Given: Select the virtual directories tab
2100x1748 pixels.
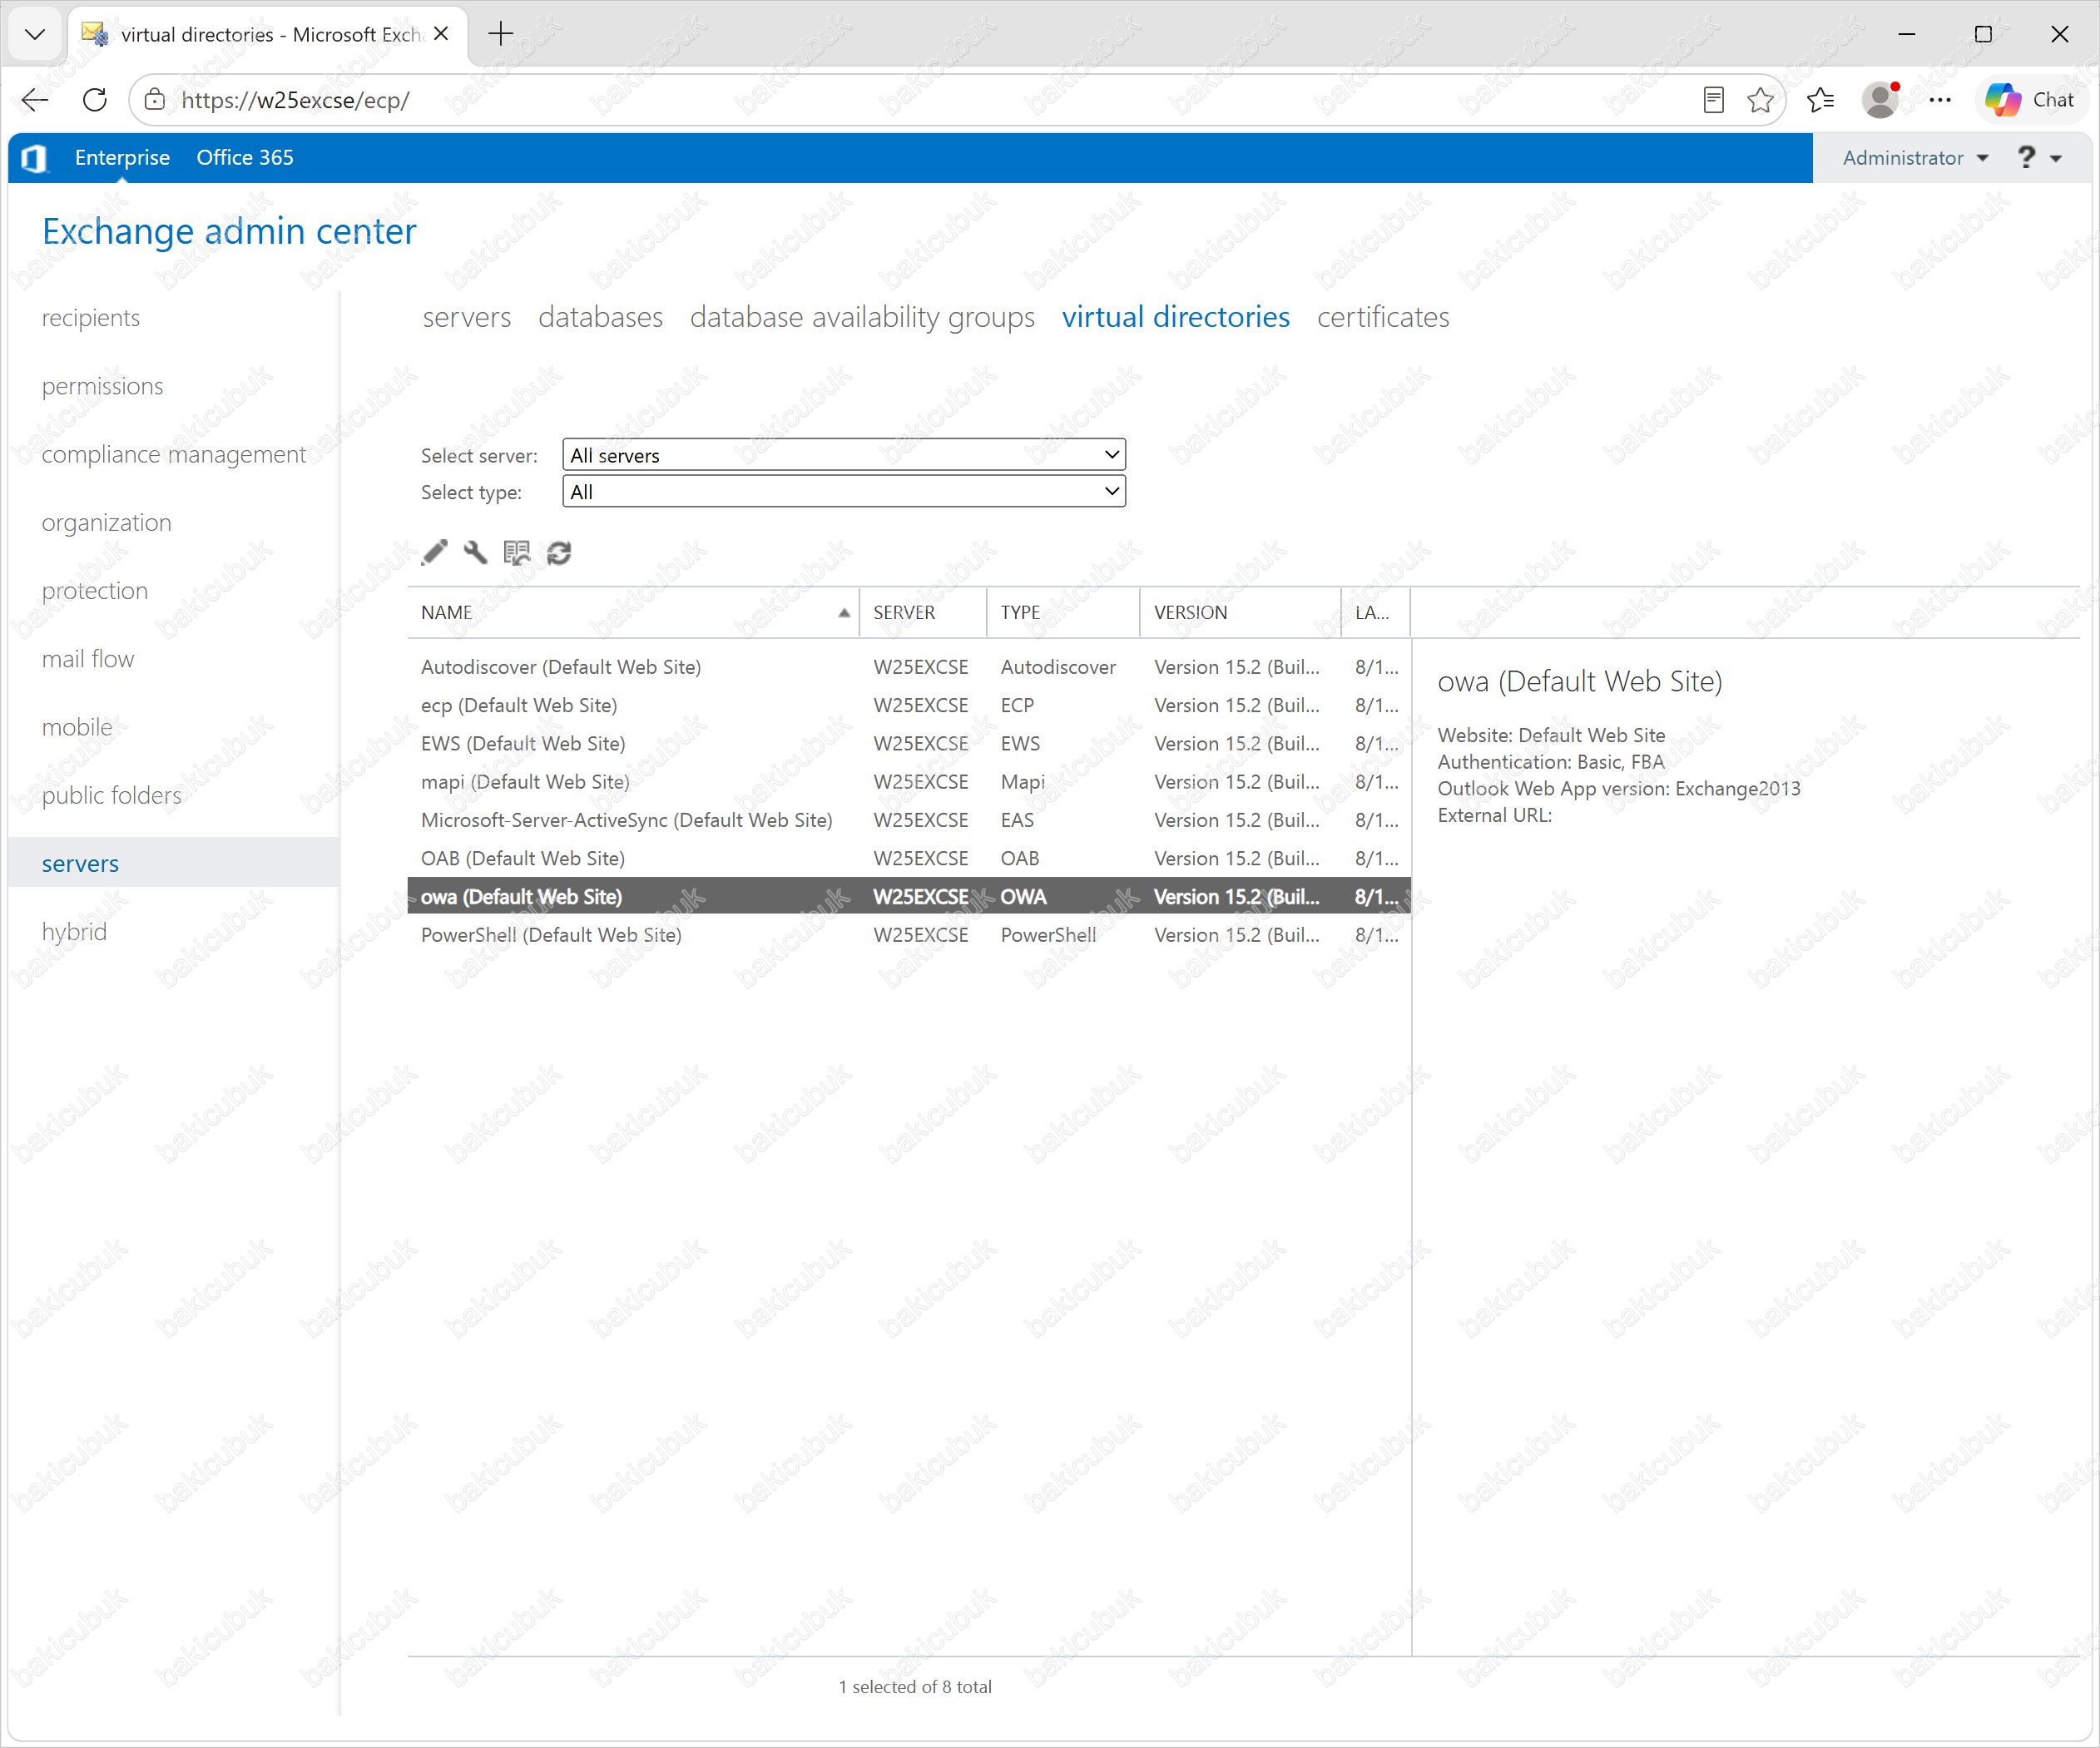Looking at the screenshot, I should pos(1176,317).
